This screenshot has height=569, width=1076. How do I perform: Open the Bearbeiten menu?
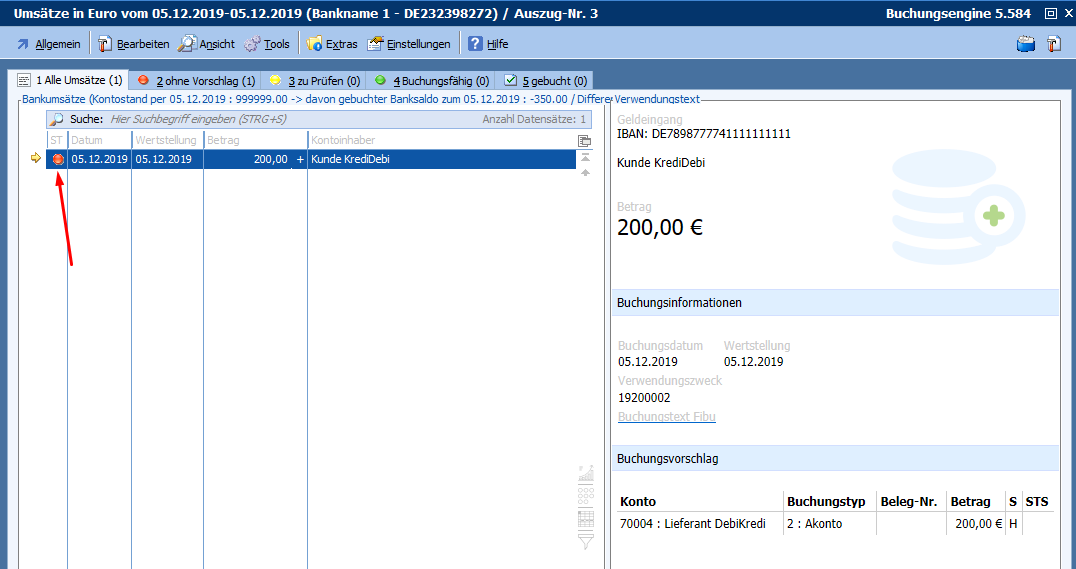(x=133, y=44)
